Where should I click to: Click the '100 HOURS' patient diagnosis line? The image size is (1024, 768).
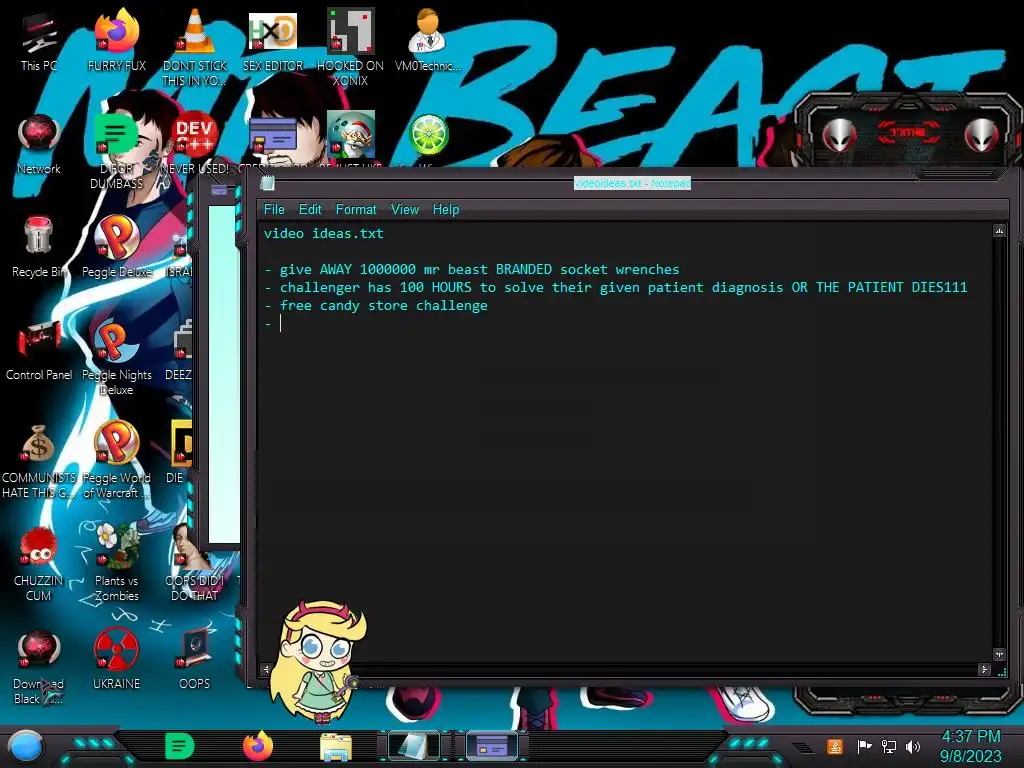tap(615, 287)
